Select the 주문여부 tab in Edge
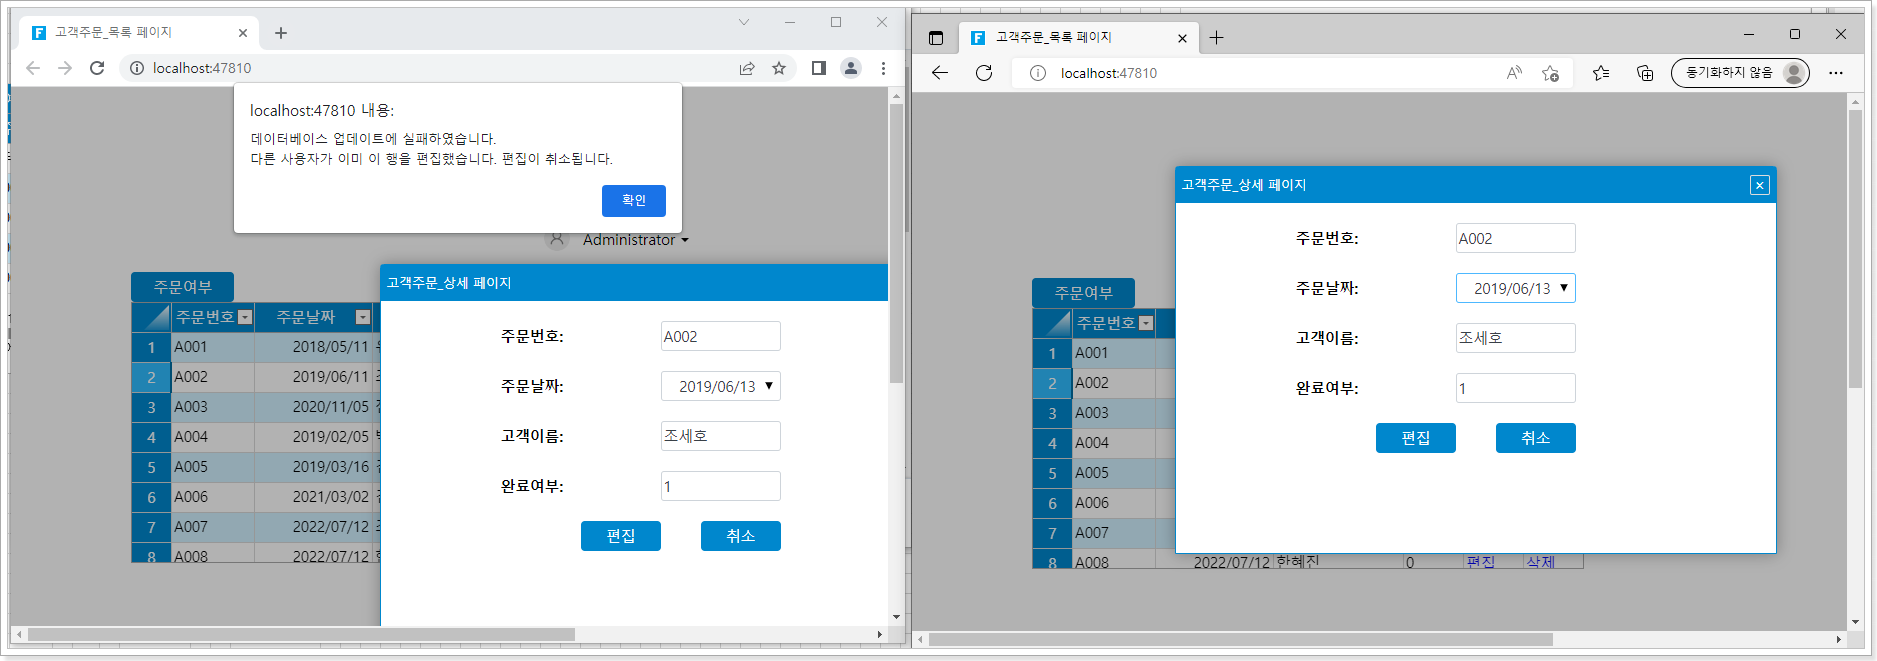 (x=1083, y=293)
